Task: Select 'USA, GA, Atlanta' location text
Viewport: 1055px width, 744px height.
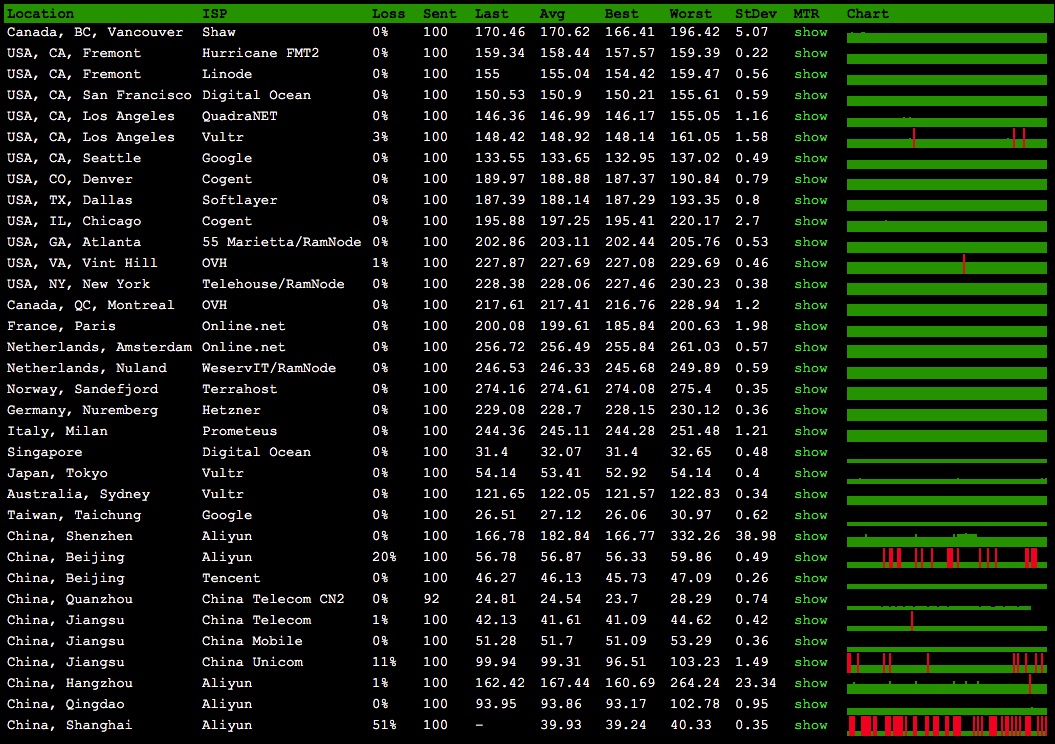Action: click(x=74, y=242)
